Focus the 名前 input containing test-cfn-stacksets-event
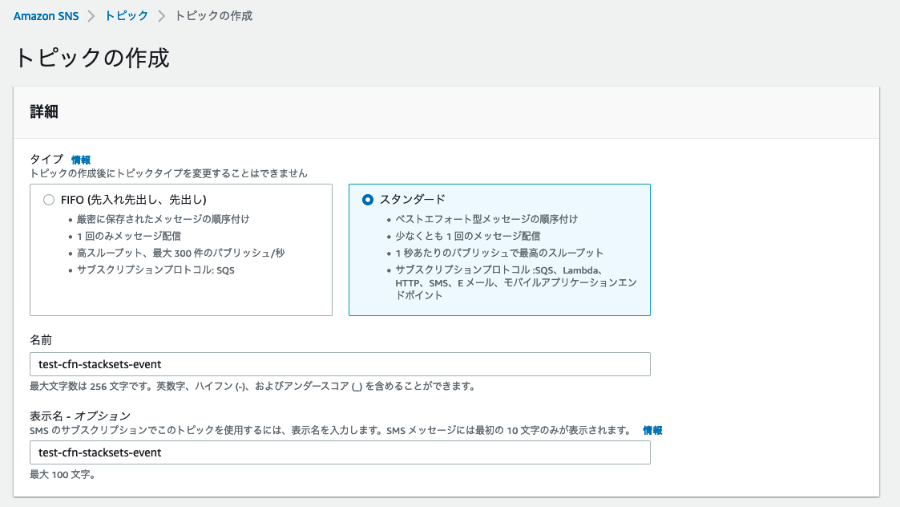 [340, 364]
